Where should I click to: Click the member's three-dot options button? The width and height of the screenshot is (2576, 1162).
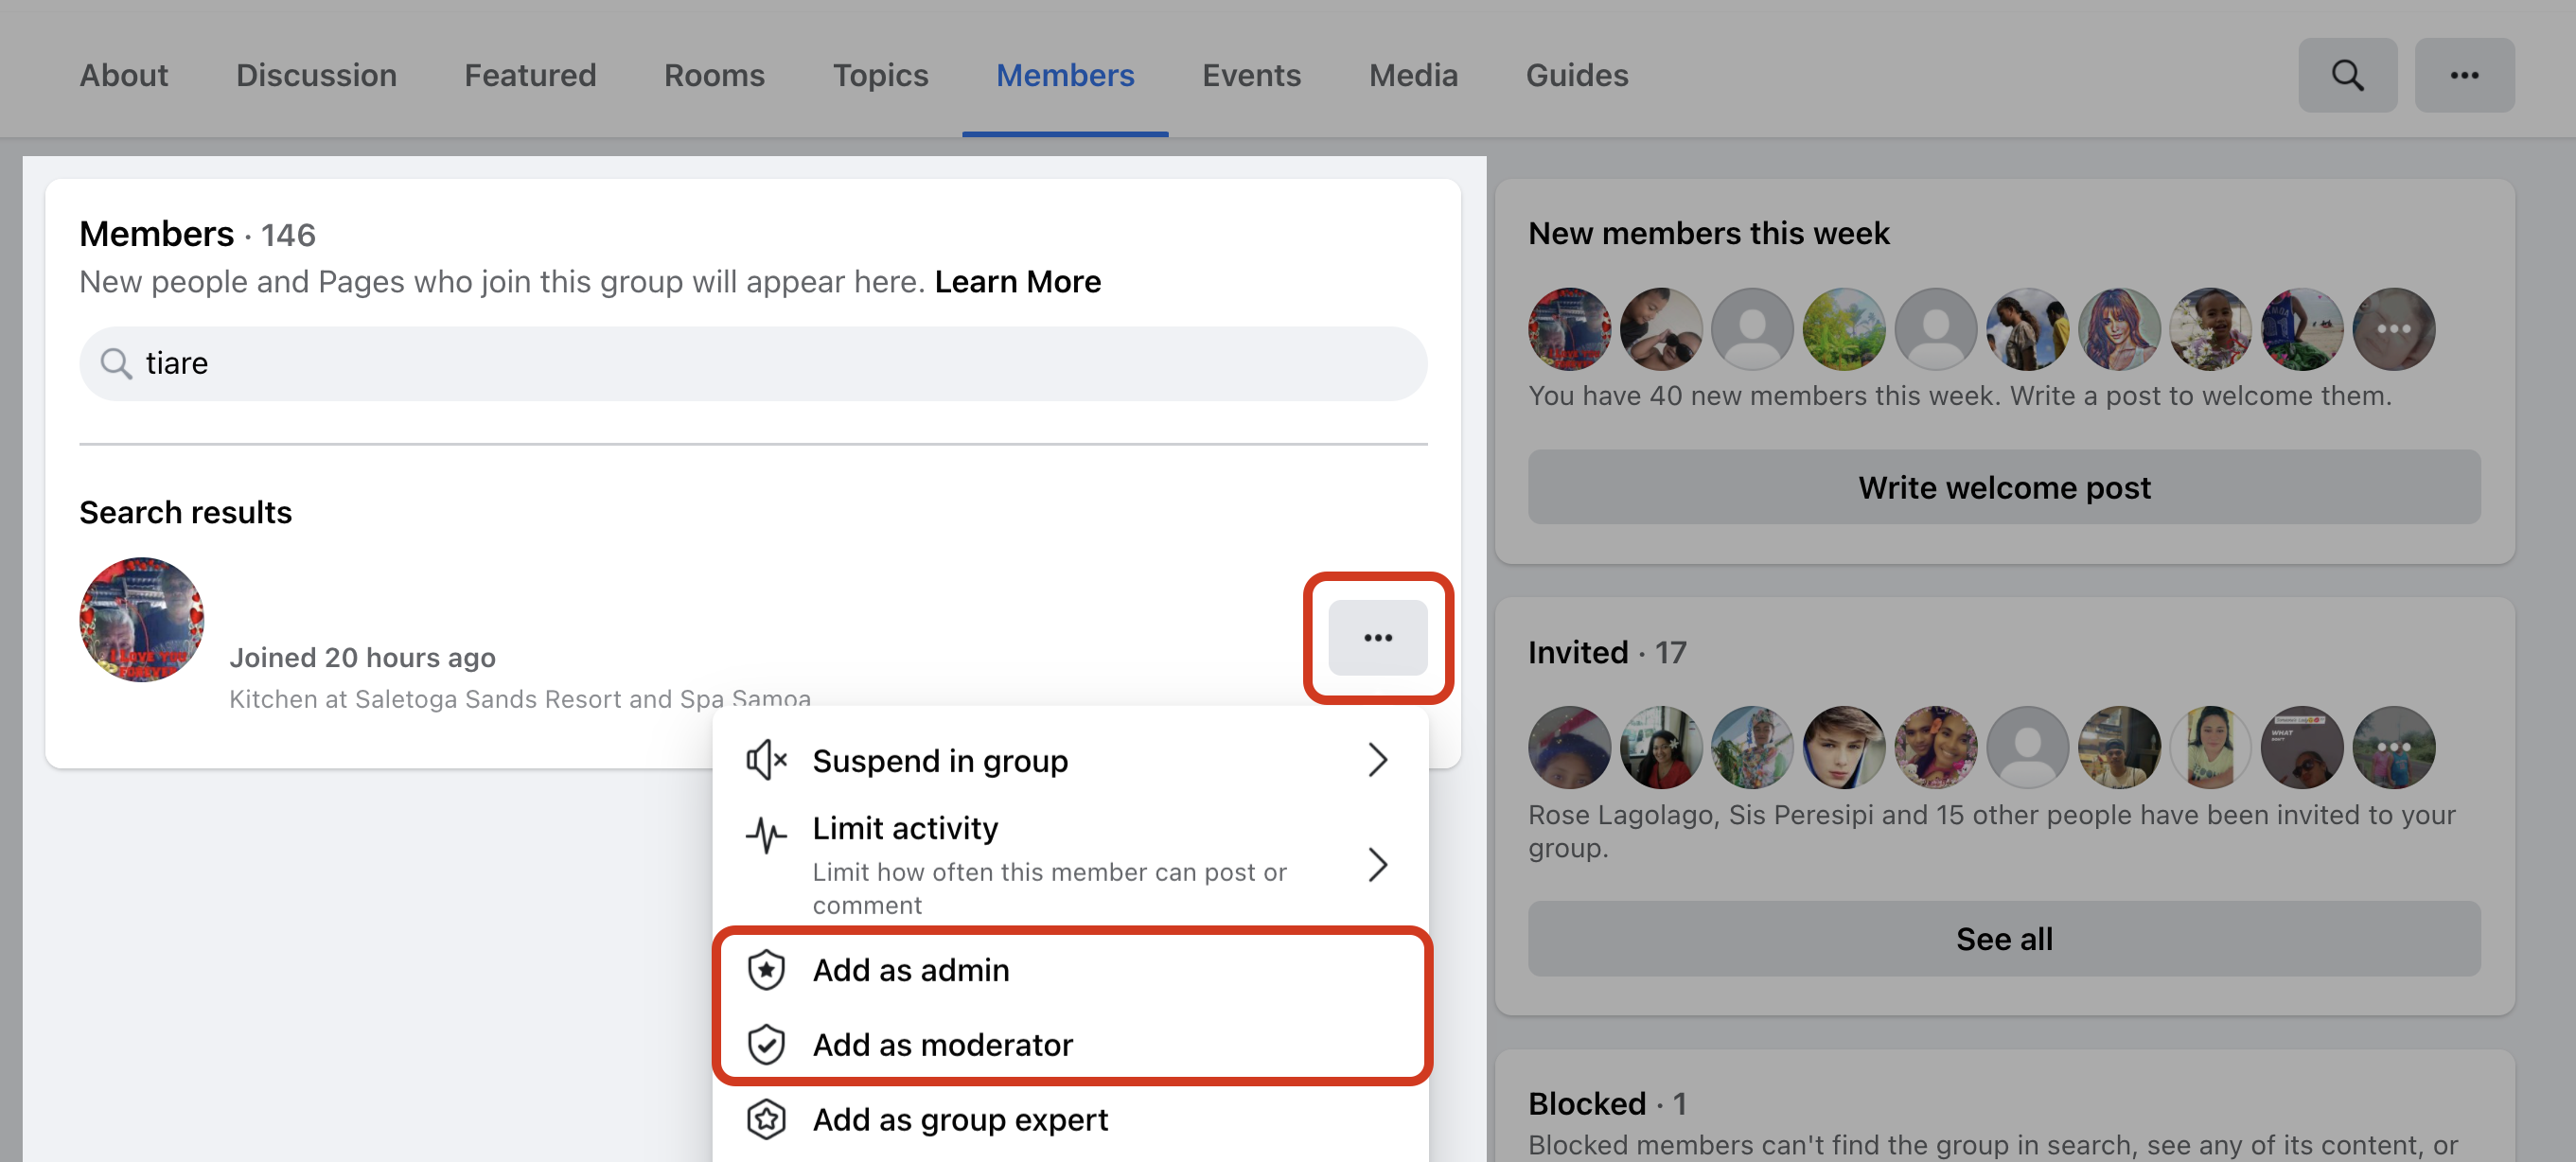pos(1377,637)
